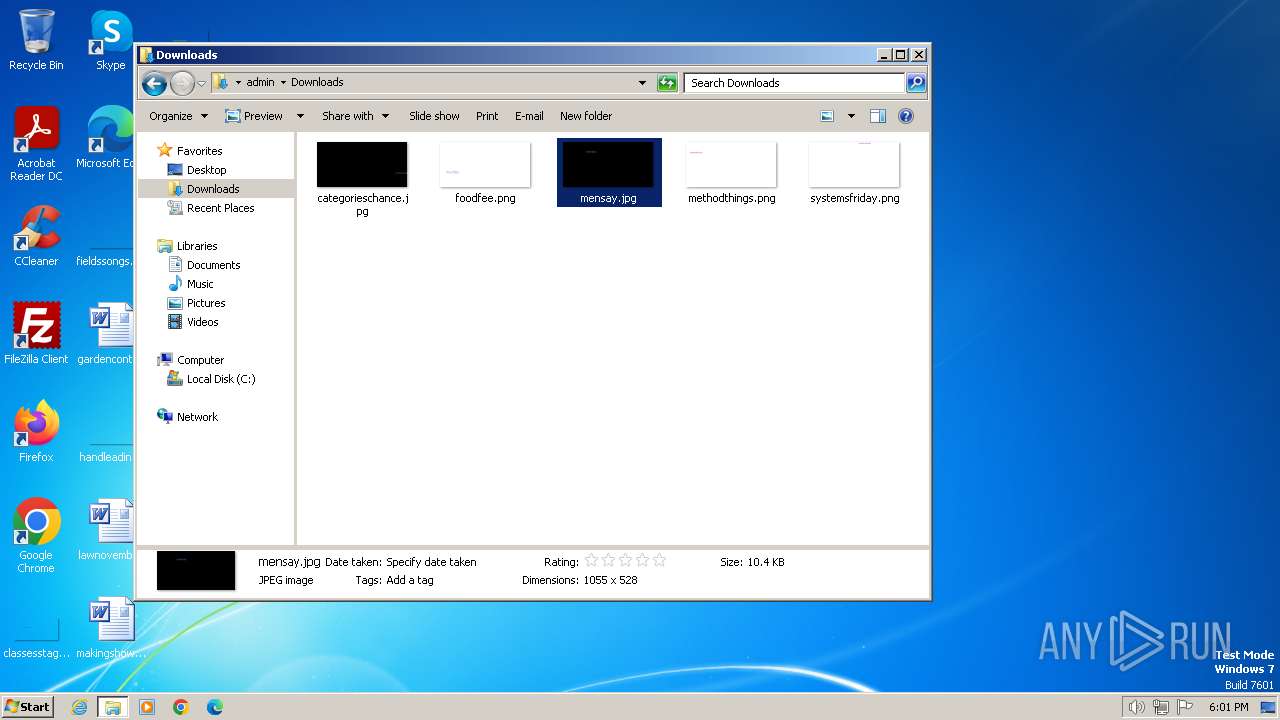1280x720 pixels.
Task: Click the refresh button beside address bar
Action: coord(667,83)
